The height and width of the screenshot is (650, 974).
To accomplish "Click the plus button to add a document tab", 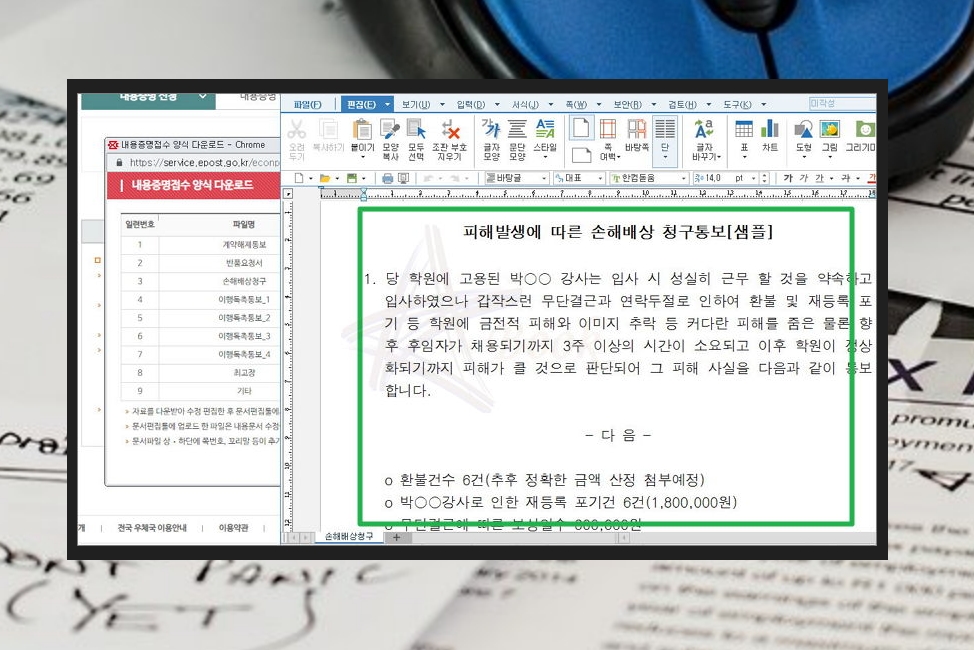I will (396, 537).
